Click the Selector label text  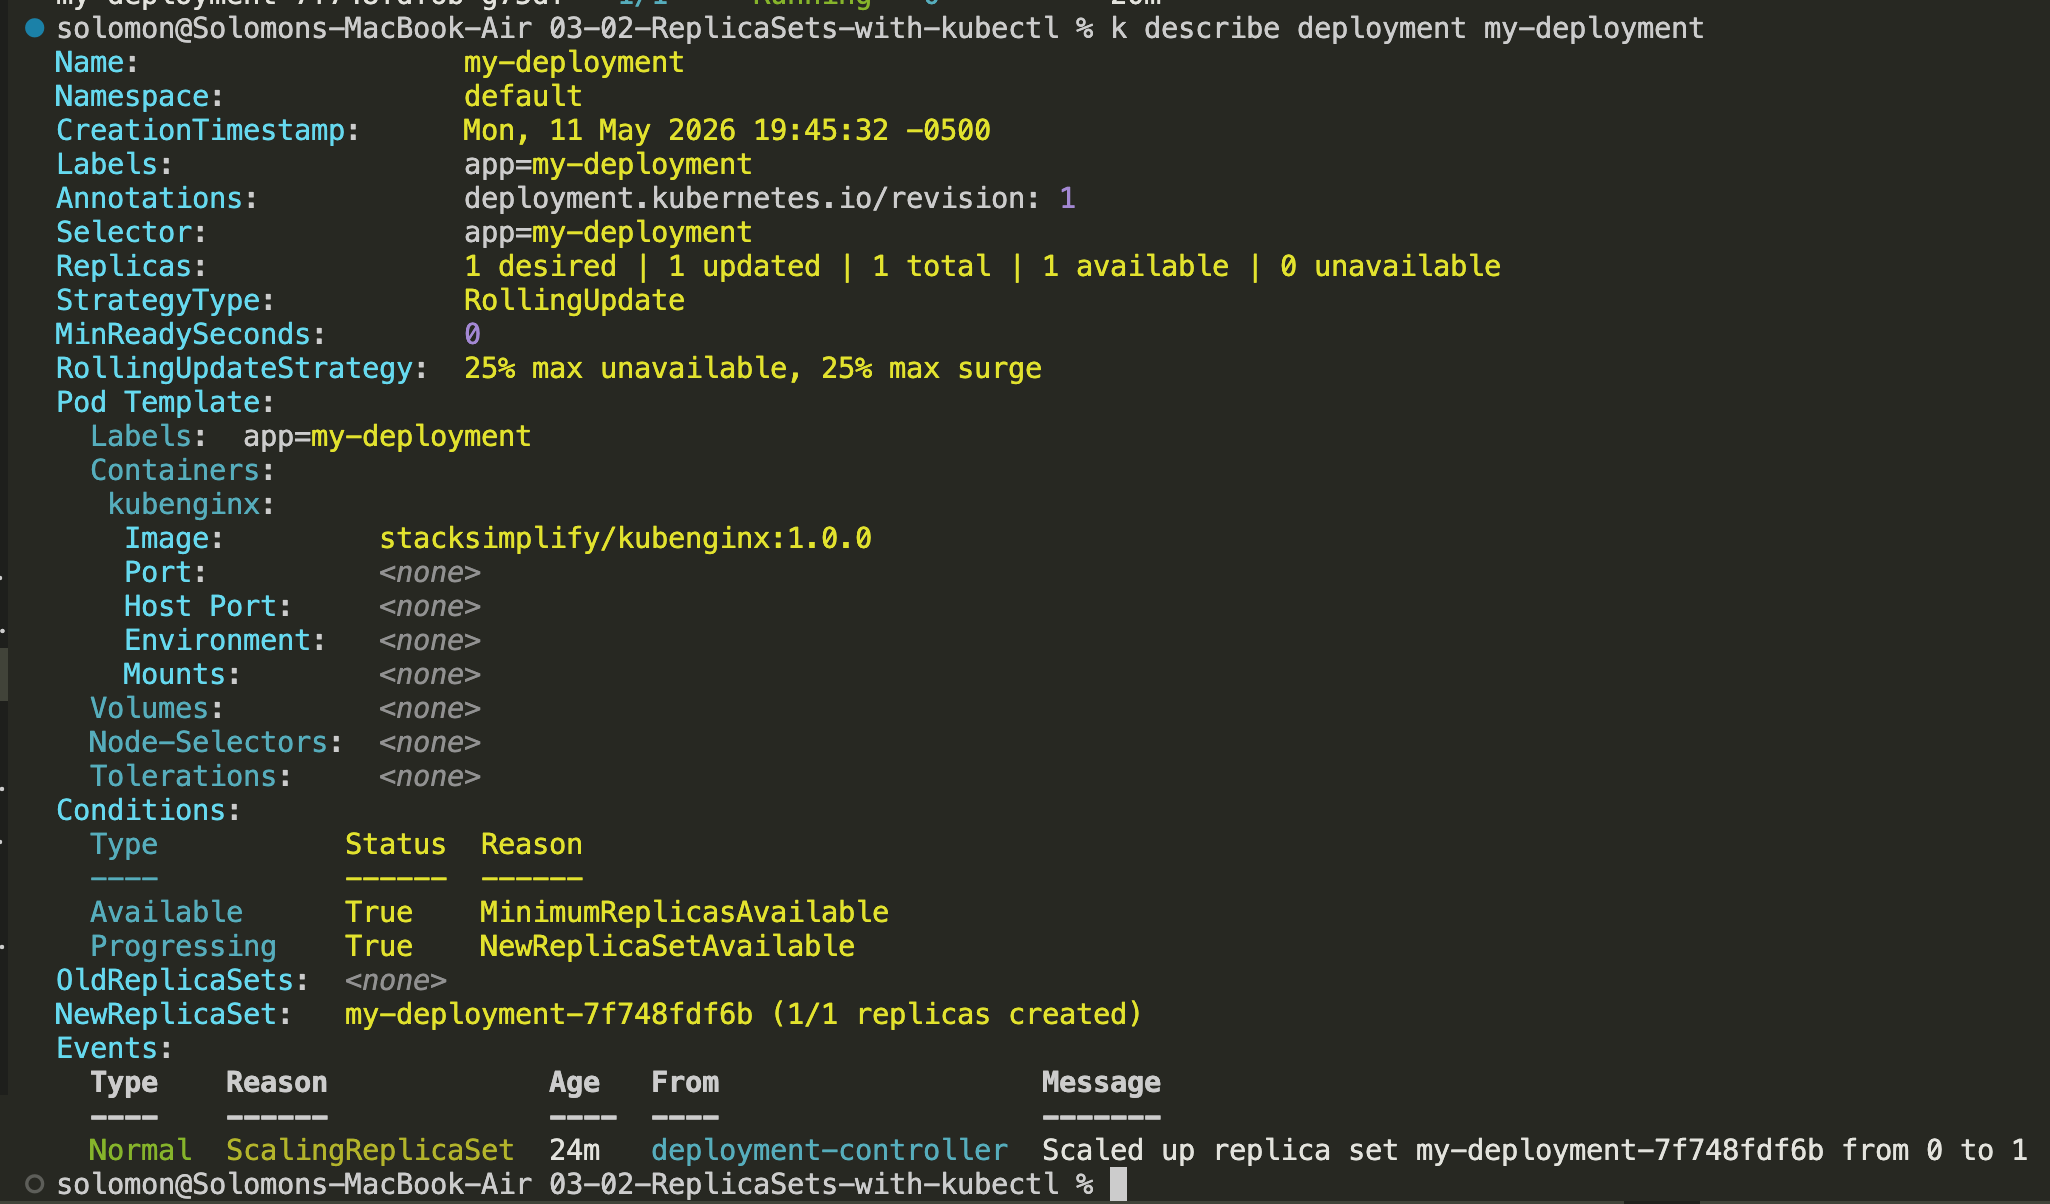click(131, 232)
